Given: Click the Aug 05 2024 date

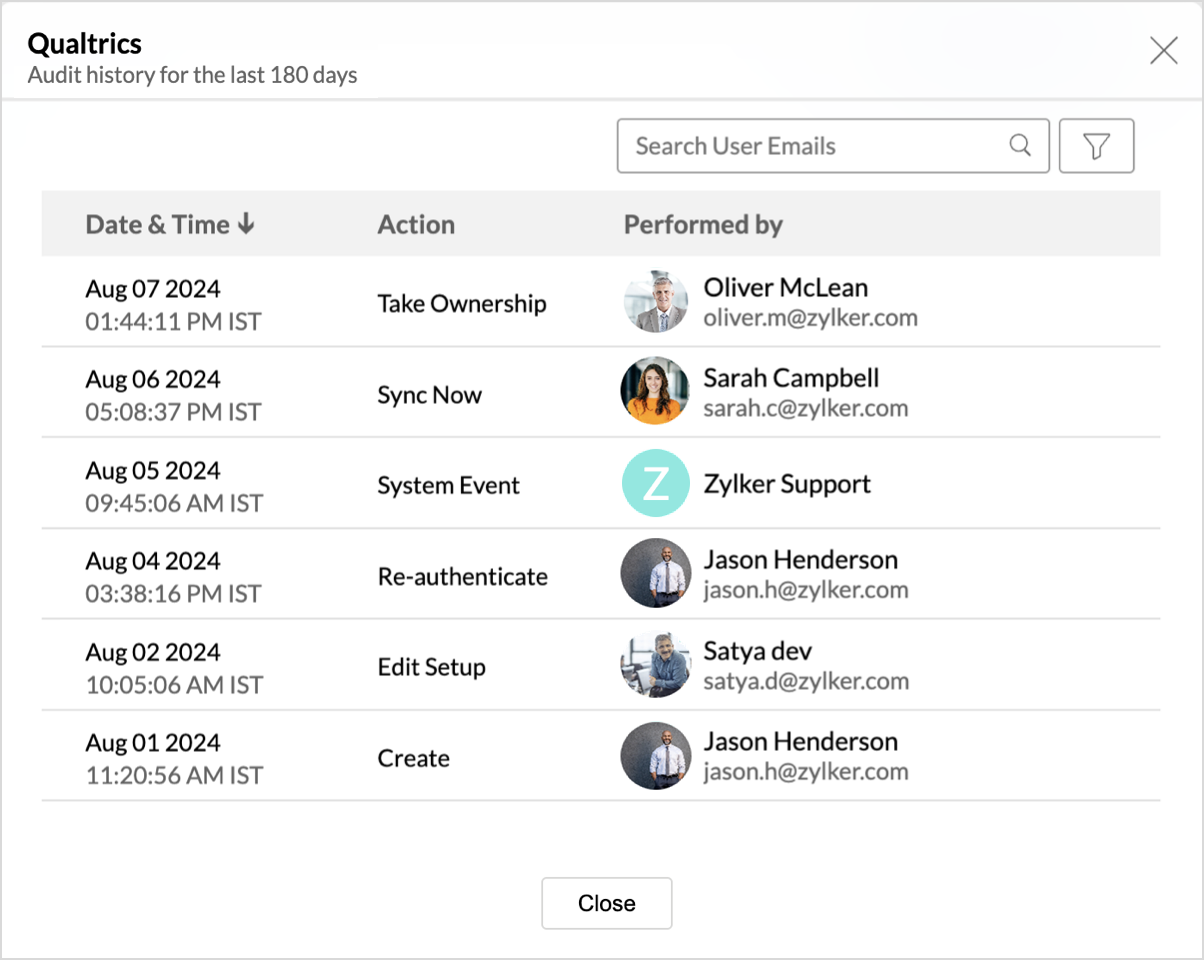Looking at the screenshot, I should 153,470.
